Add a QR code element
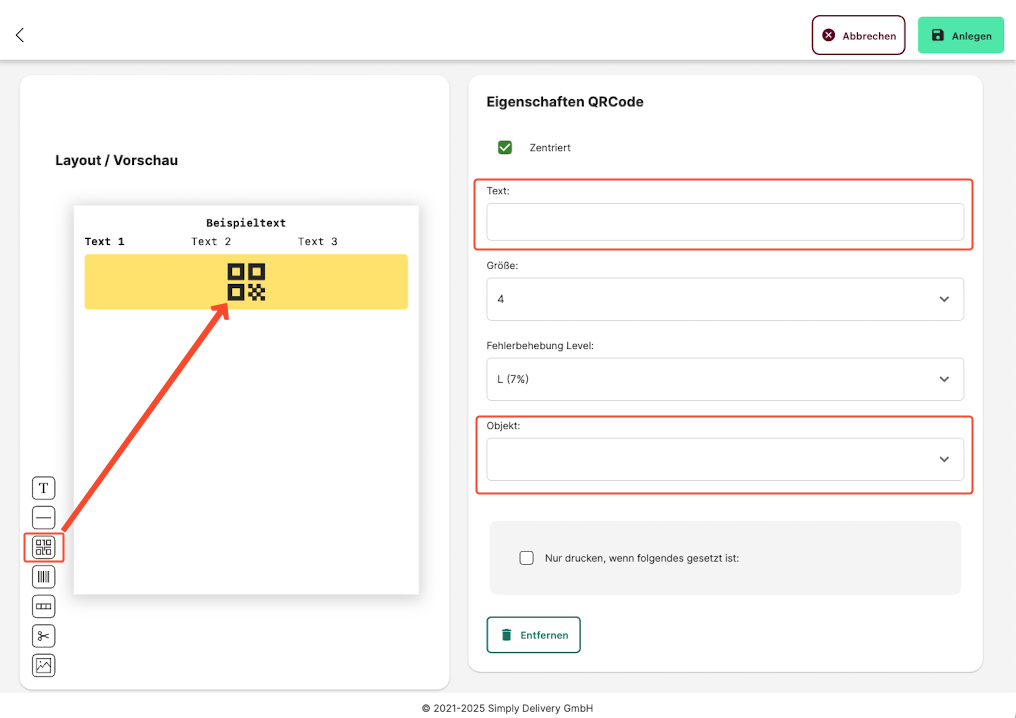The width and height of the screenshot is (1016, 718). [43, 548]
